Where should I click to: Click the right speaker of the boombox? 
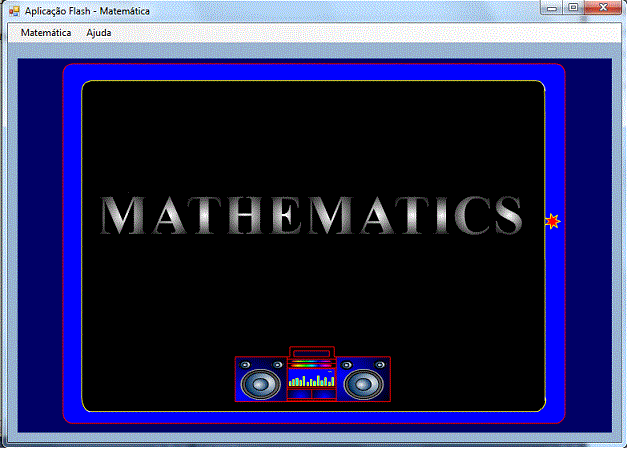(363, 384)
